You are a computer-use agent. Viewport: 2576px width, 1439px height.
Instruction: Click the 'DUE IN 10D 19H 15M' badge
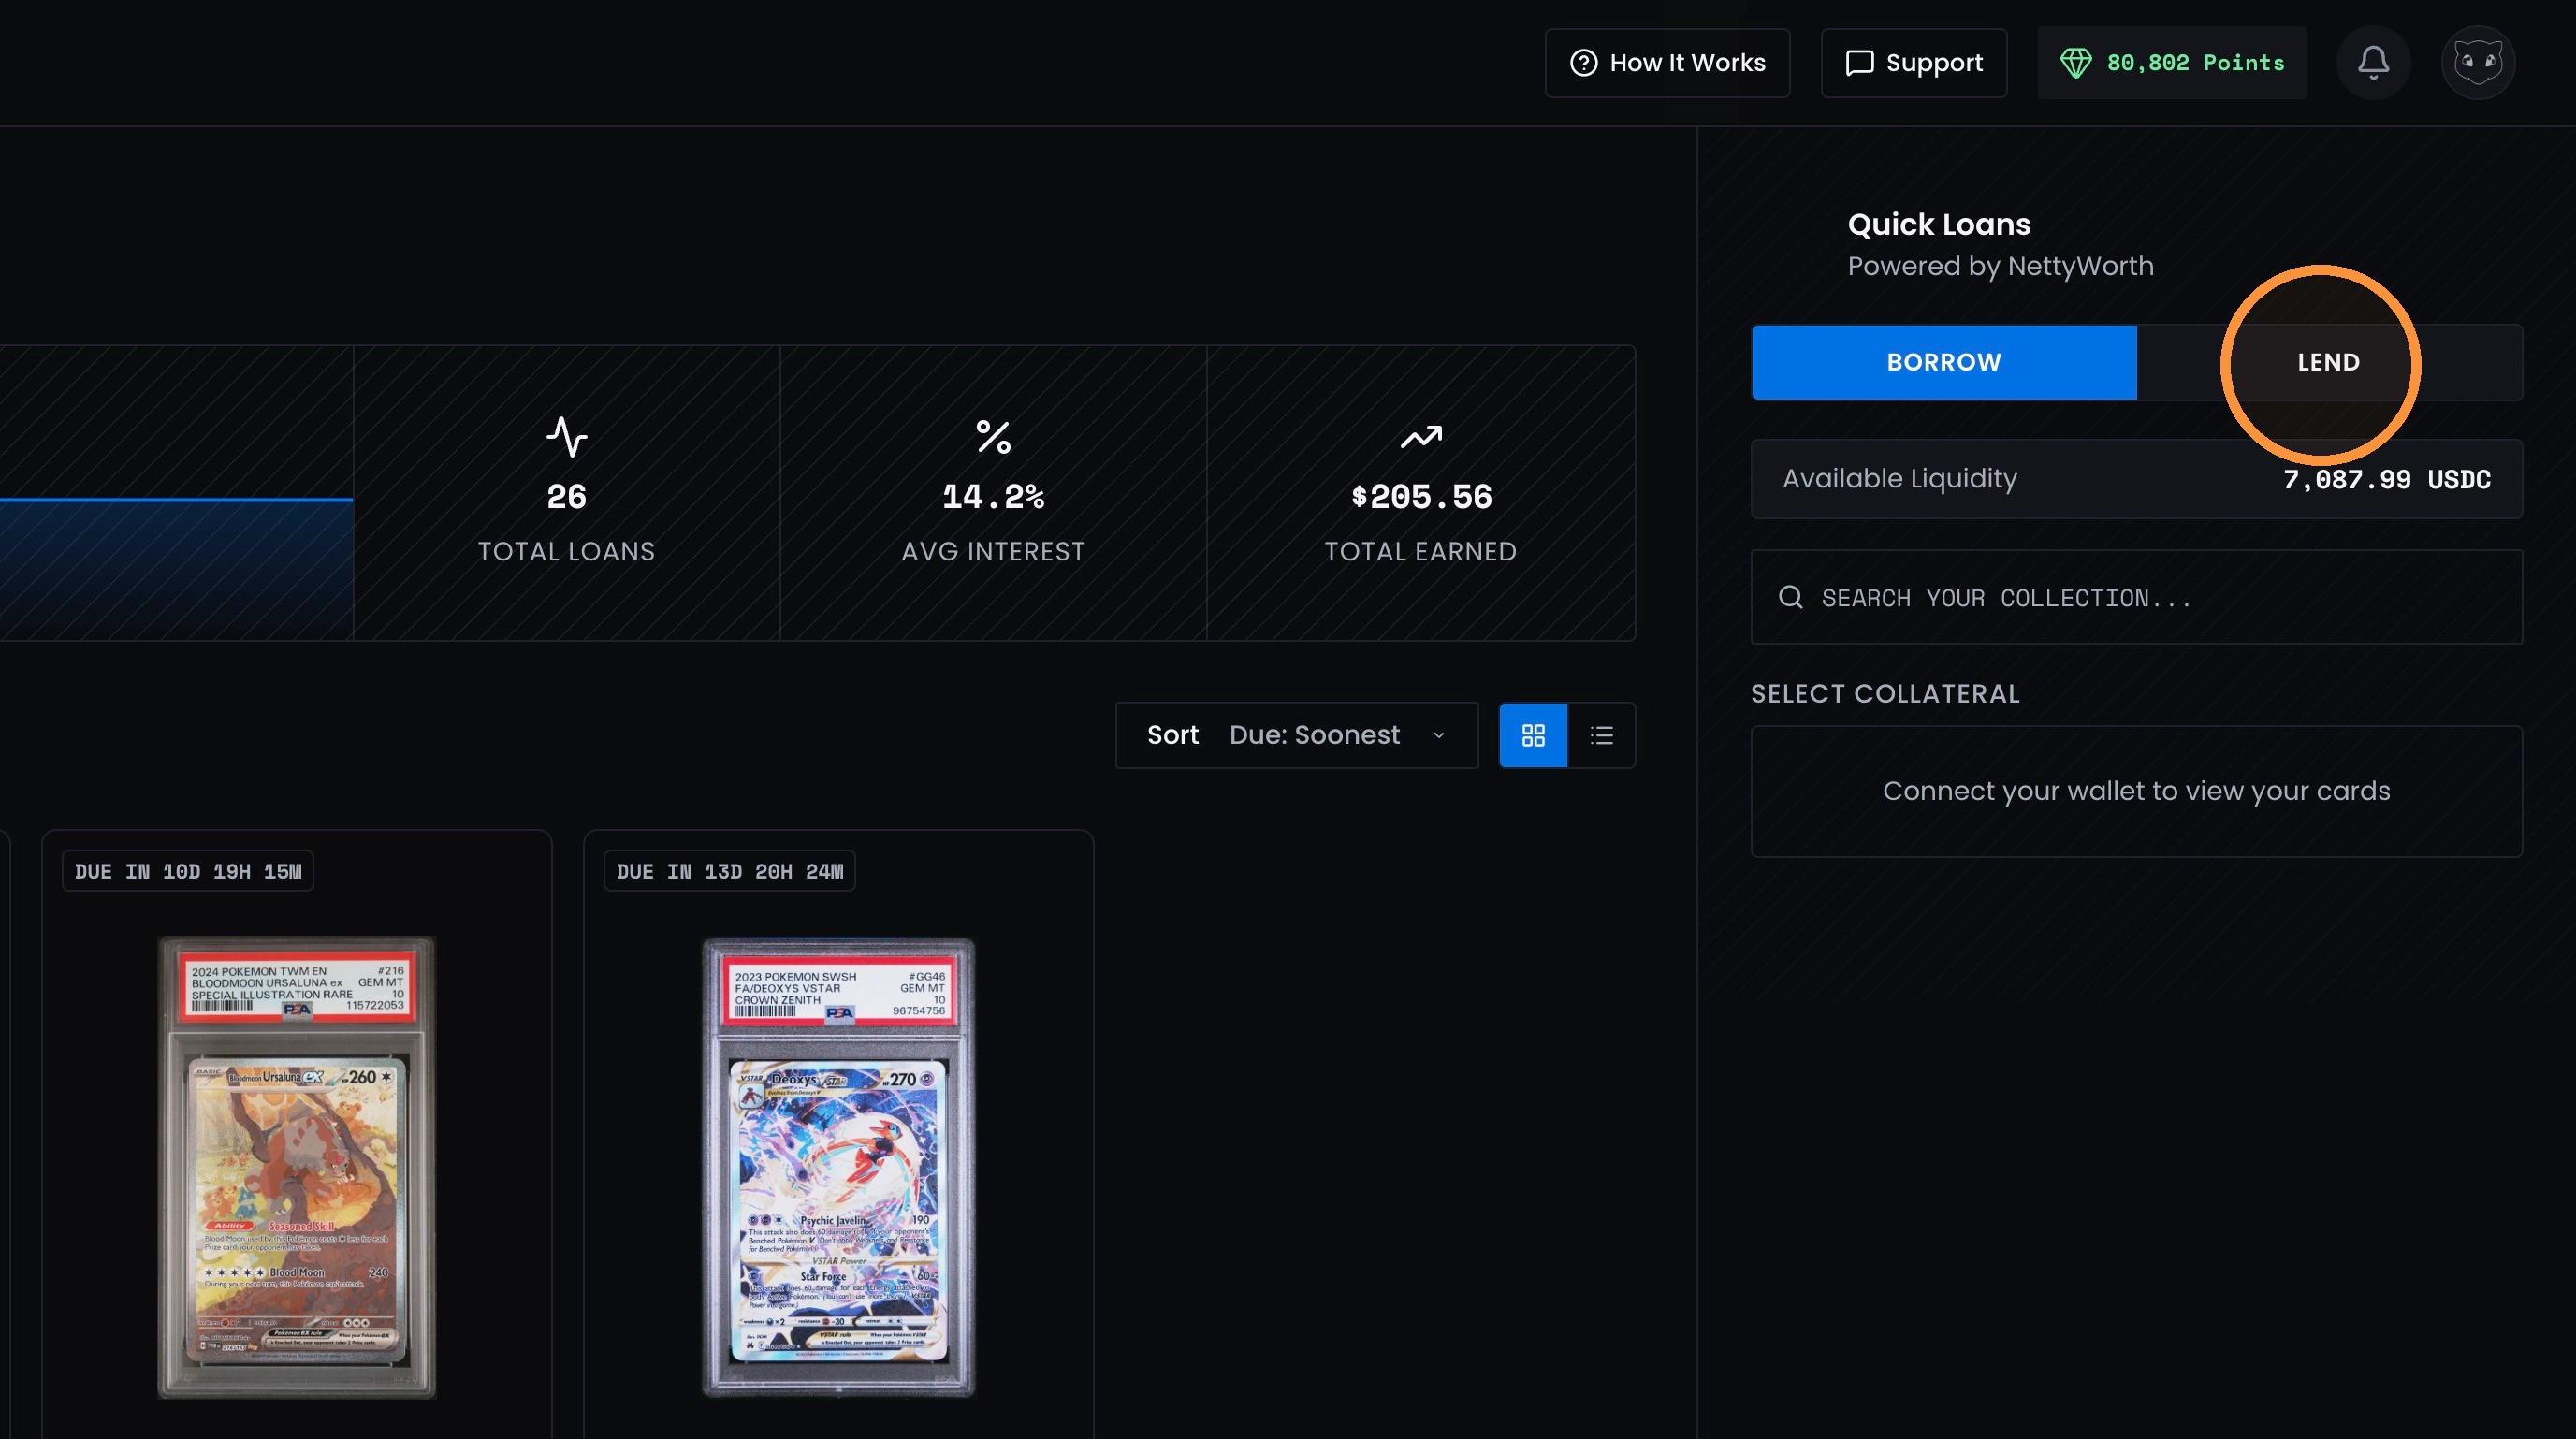coord(188,871)
